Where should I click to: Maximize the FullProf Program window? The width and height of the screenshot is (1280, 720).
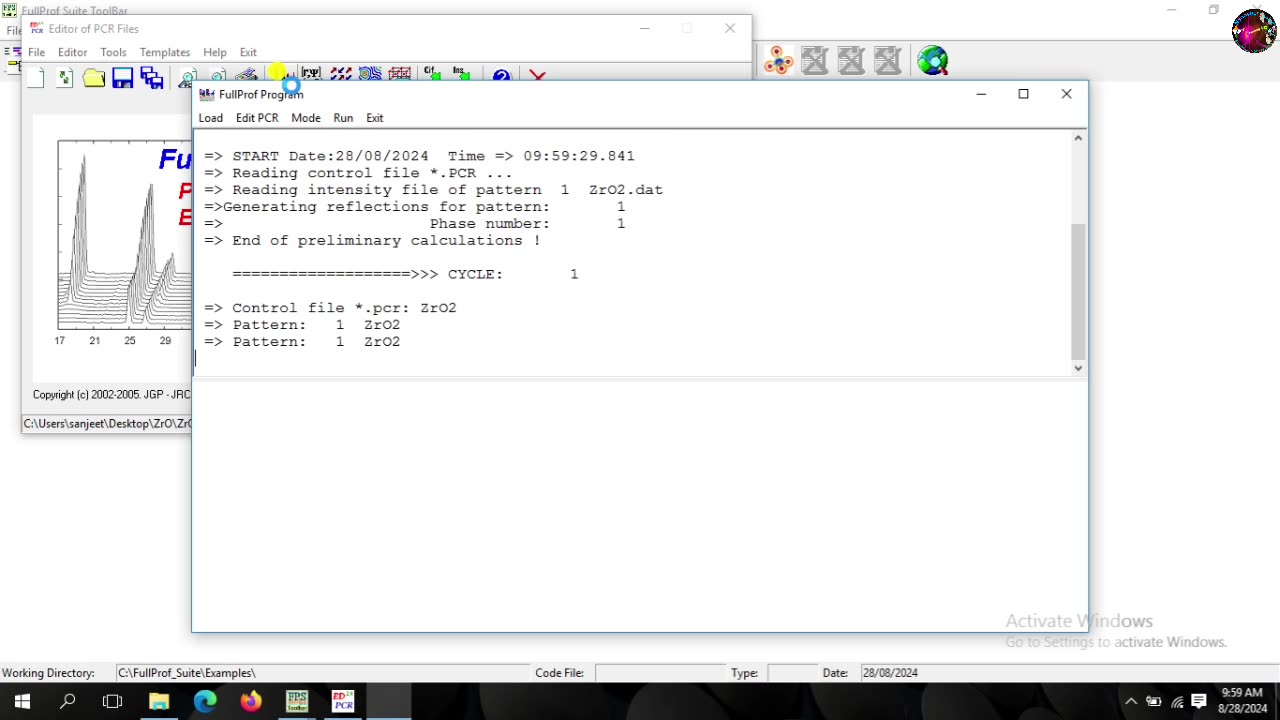[x=1023, y=94]
